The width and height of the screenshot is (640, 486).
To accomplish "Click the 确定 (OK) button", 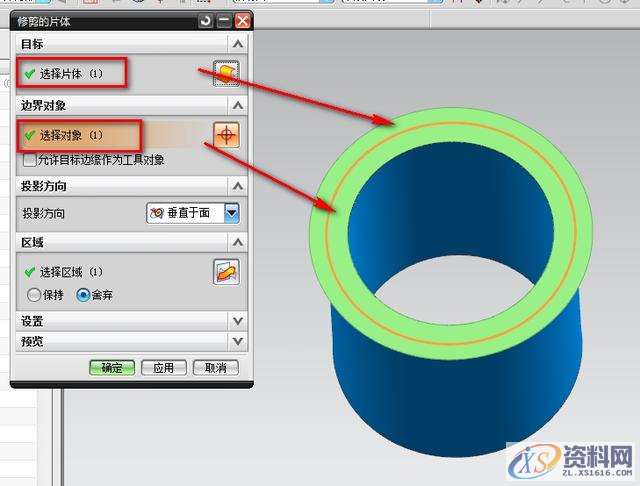I will click(x=111, y=367).
